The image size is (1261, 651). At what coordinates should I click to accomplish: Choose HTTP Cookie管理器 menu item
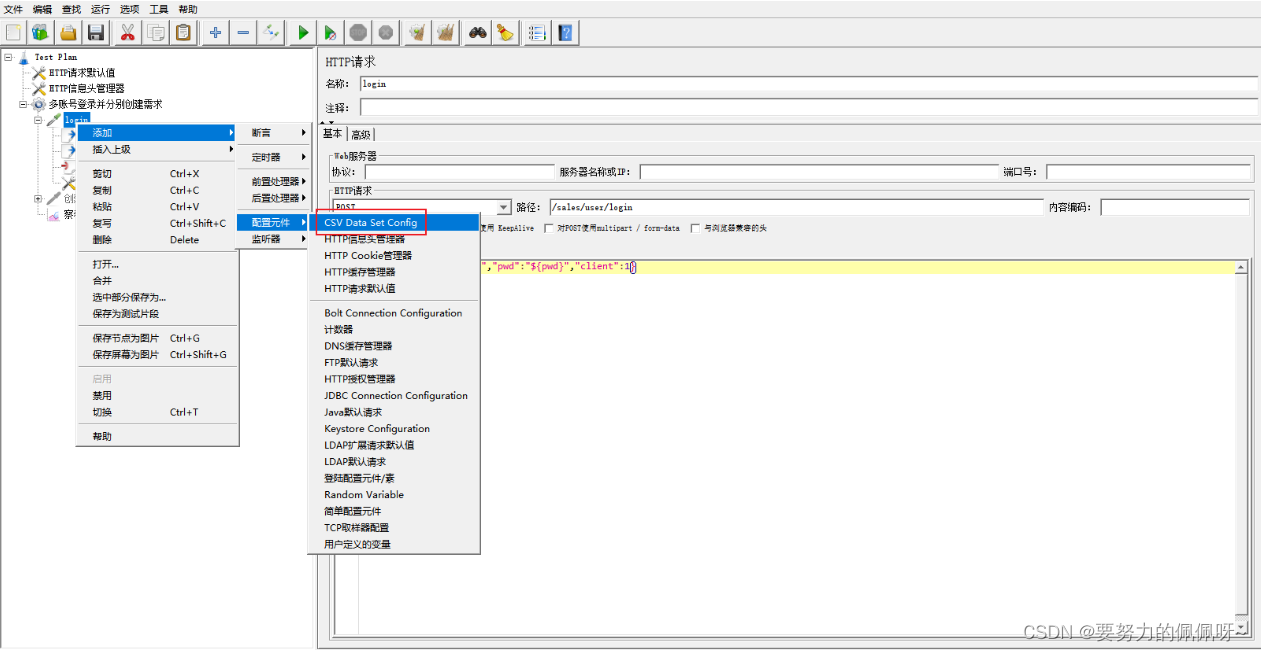(393, 255)
